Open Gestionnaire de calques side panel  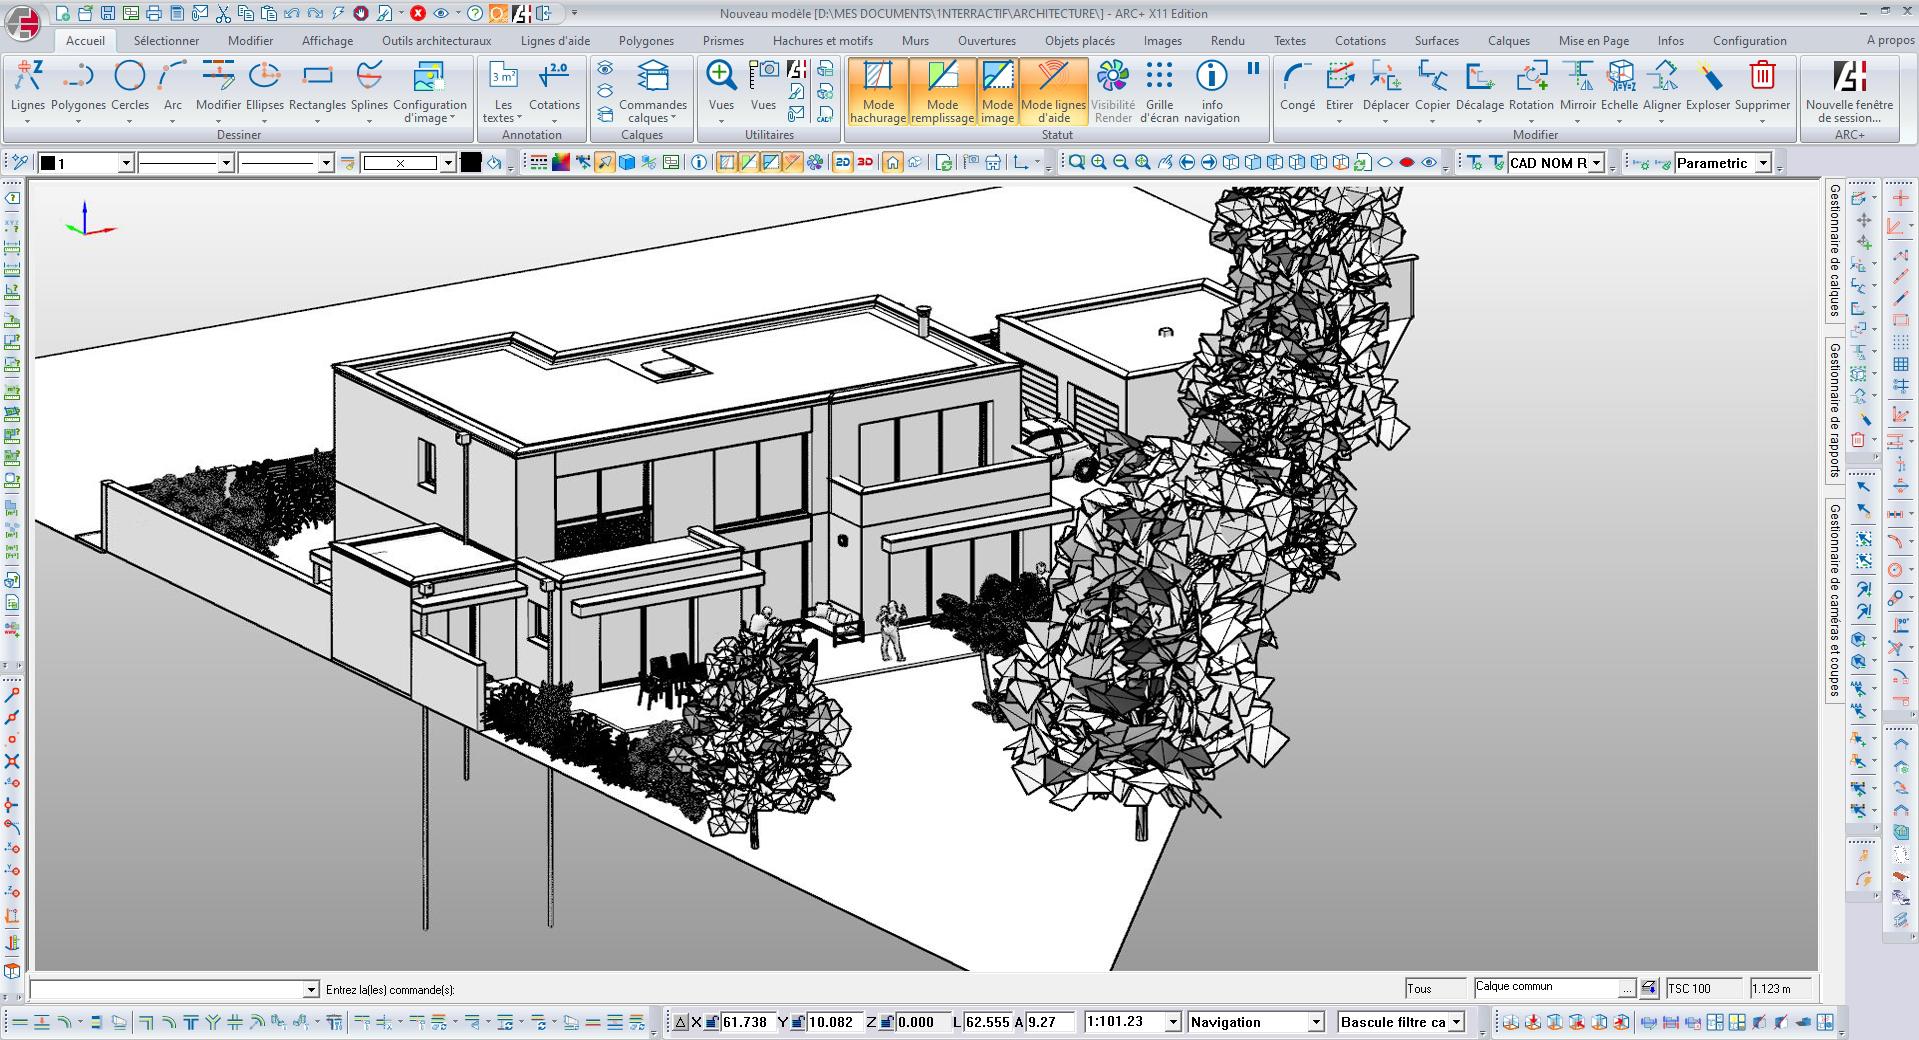[x=1835, y=250]
